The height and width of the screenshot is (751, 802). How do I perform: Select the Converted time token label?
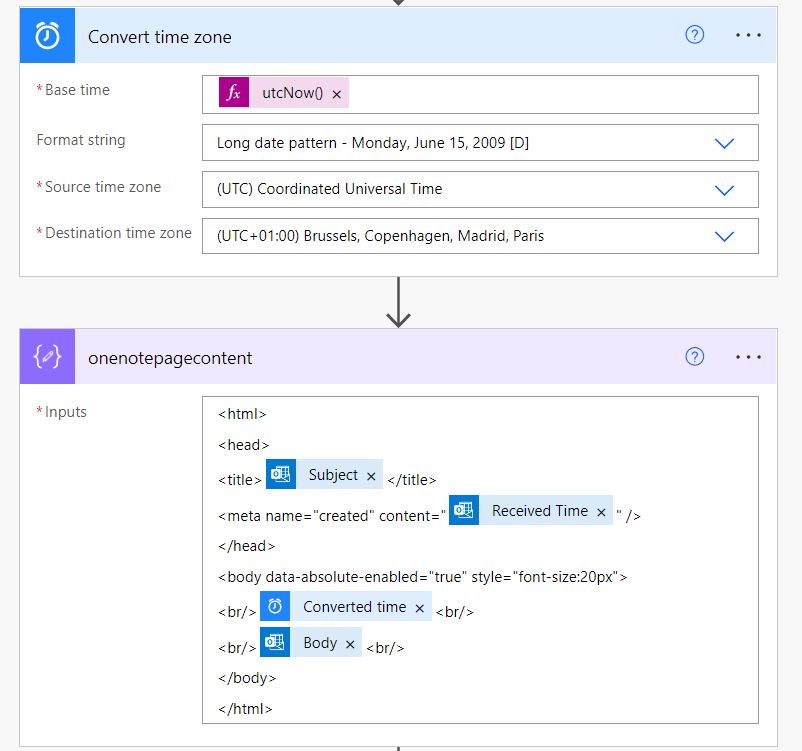354,607
